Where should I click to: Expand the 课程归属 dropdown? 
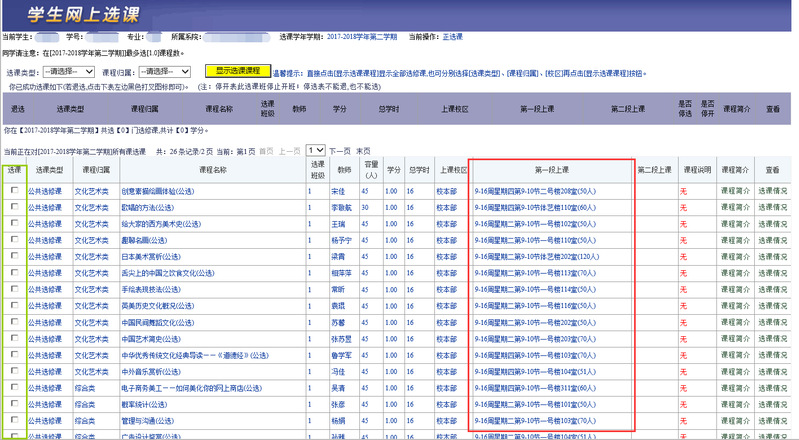click(x=165, y=72)
